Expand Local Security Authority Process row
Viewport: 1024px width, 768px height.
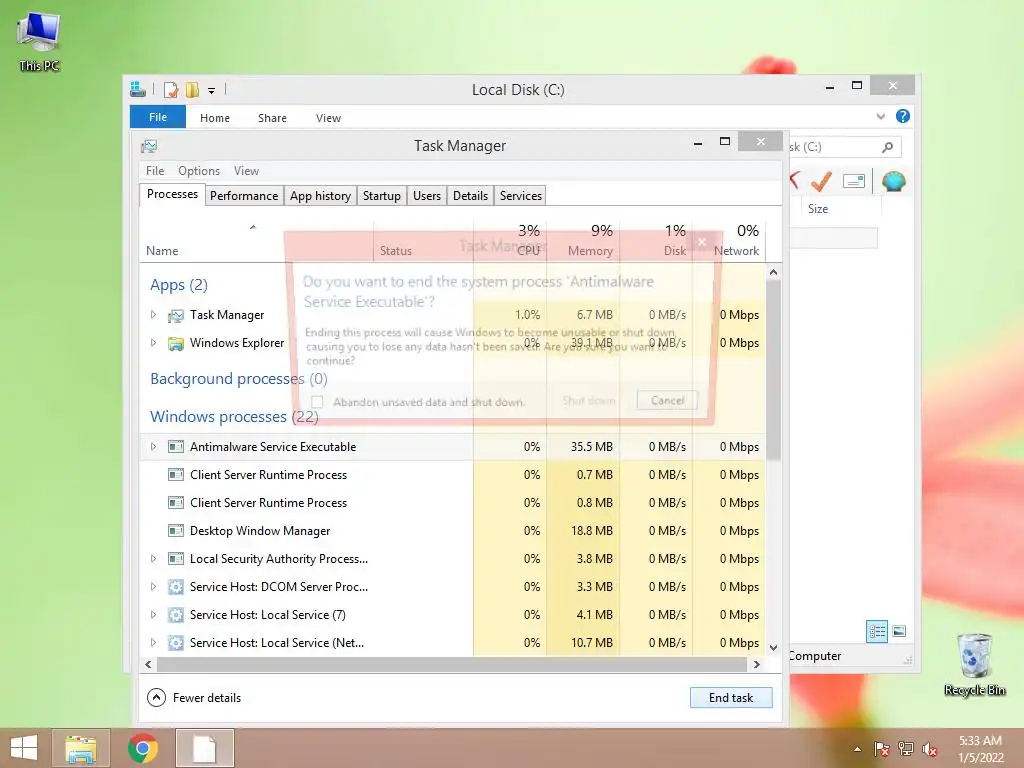click(153, 558)
